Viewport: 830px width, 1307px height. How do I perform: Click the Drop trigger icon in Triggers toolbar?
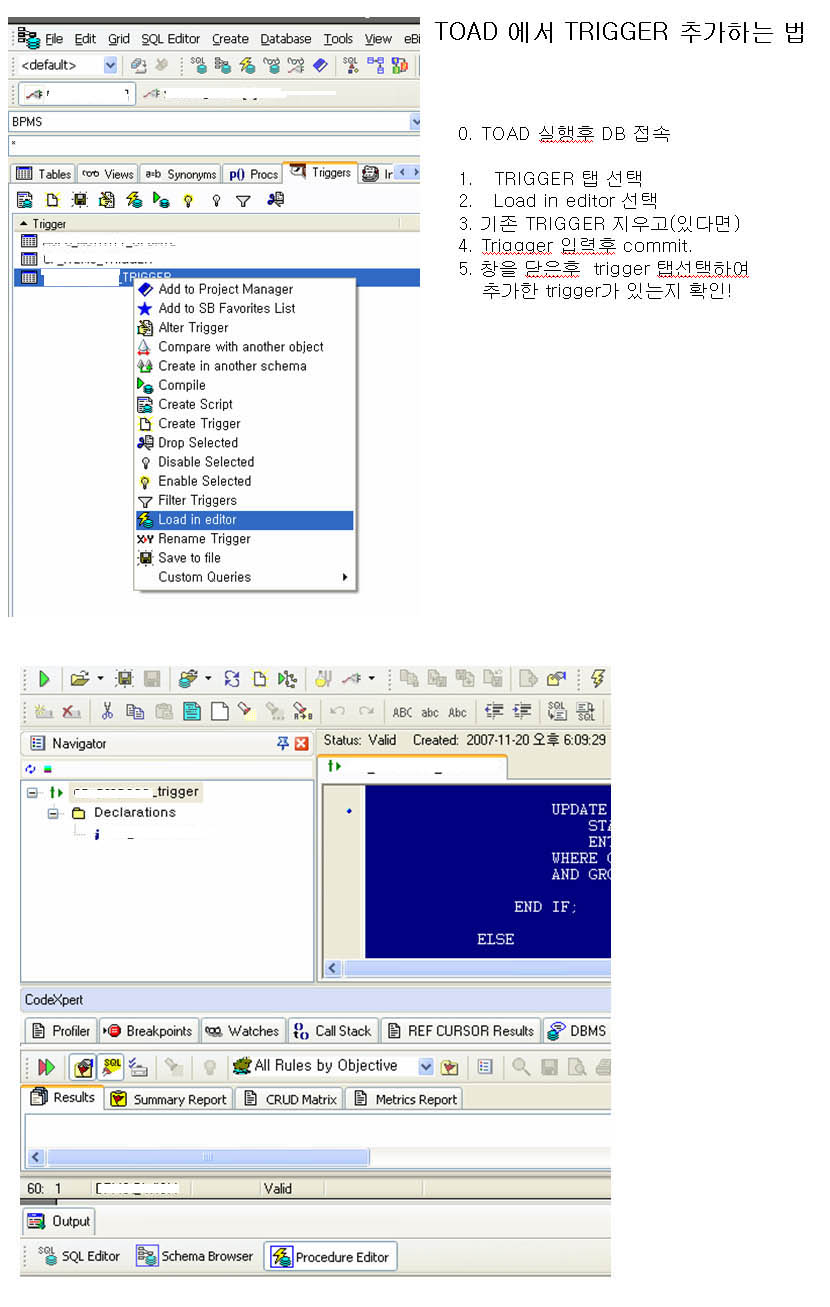tap(276, 200)
